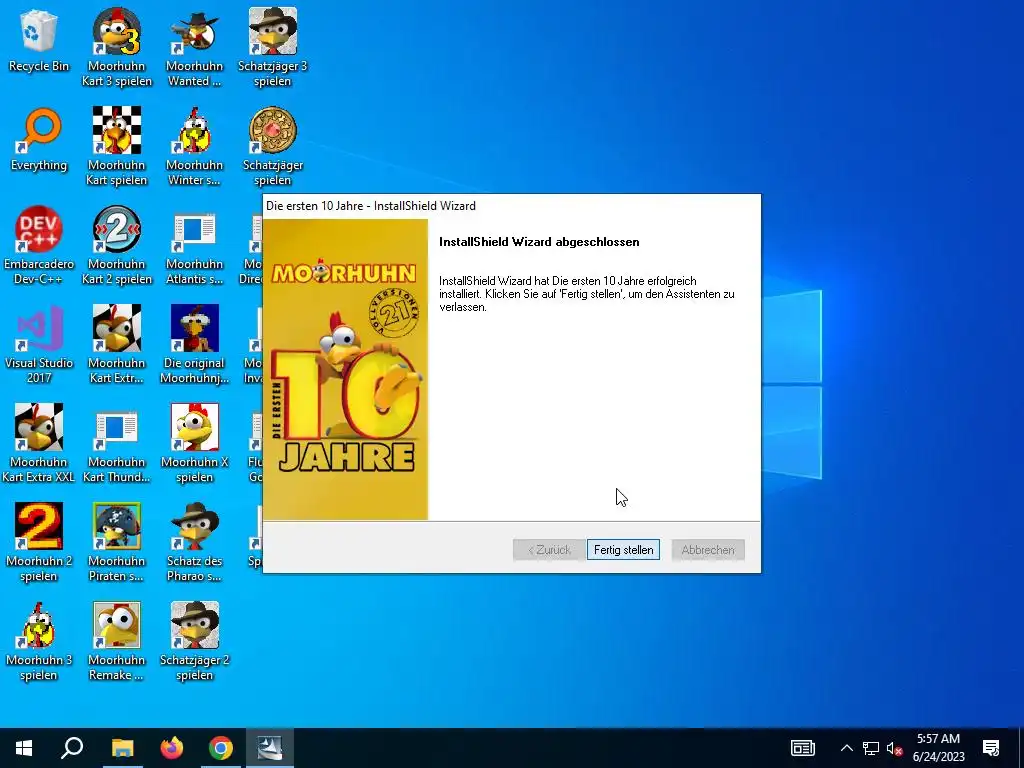This screenshot has height=768, width=1024.
Task: Open the clock showing 5:57 AM
Action: (x=938, y=748)
